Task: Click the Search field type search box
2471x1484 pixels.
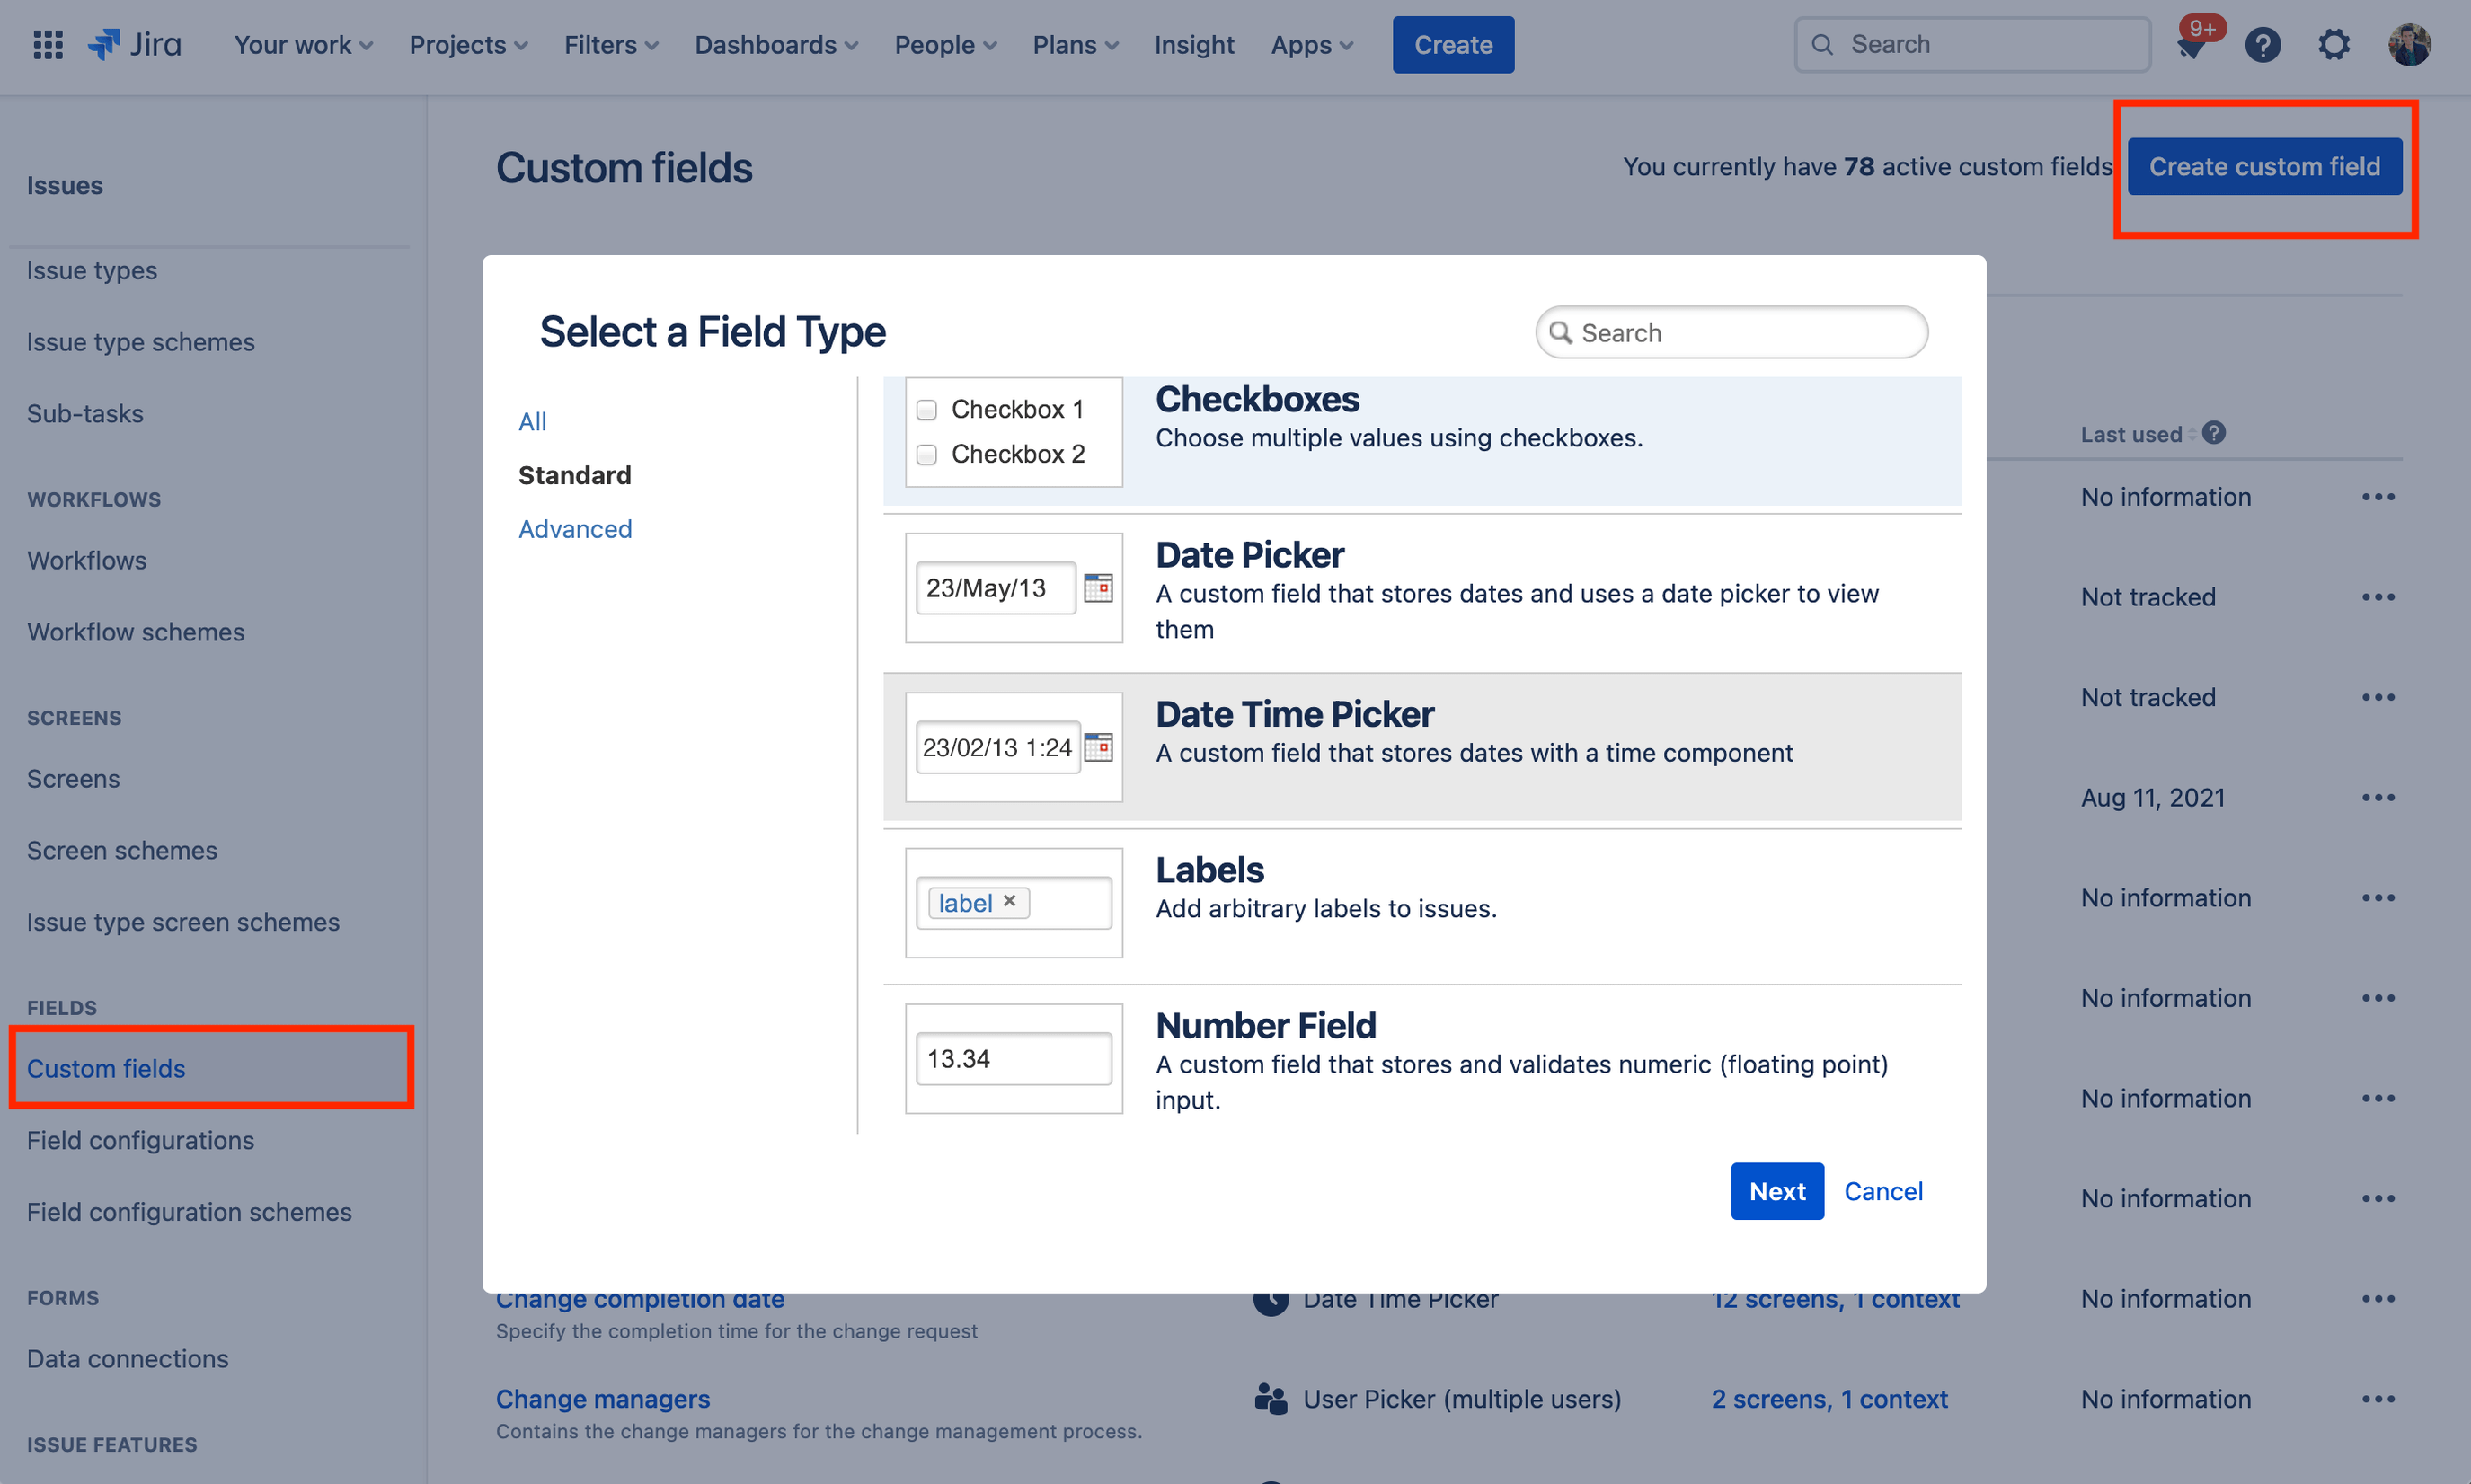Action: [1731, 331]
